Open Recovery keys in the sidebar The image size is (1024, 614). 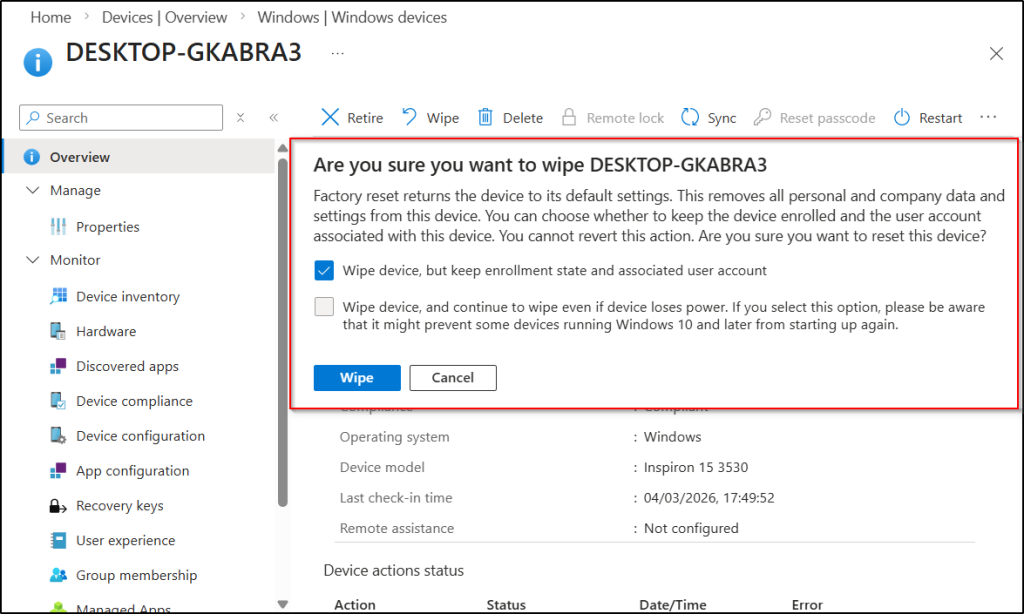point(119,505)
